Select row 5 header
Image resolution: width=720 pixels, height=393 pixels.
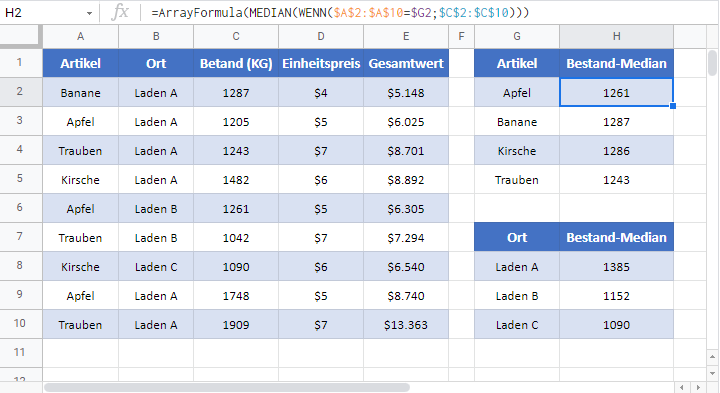pos(21,179)
